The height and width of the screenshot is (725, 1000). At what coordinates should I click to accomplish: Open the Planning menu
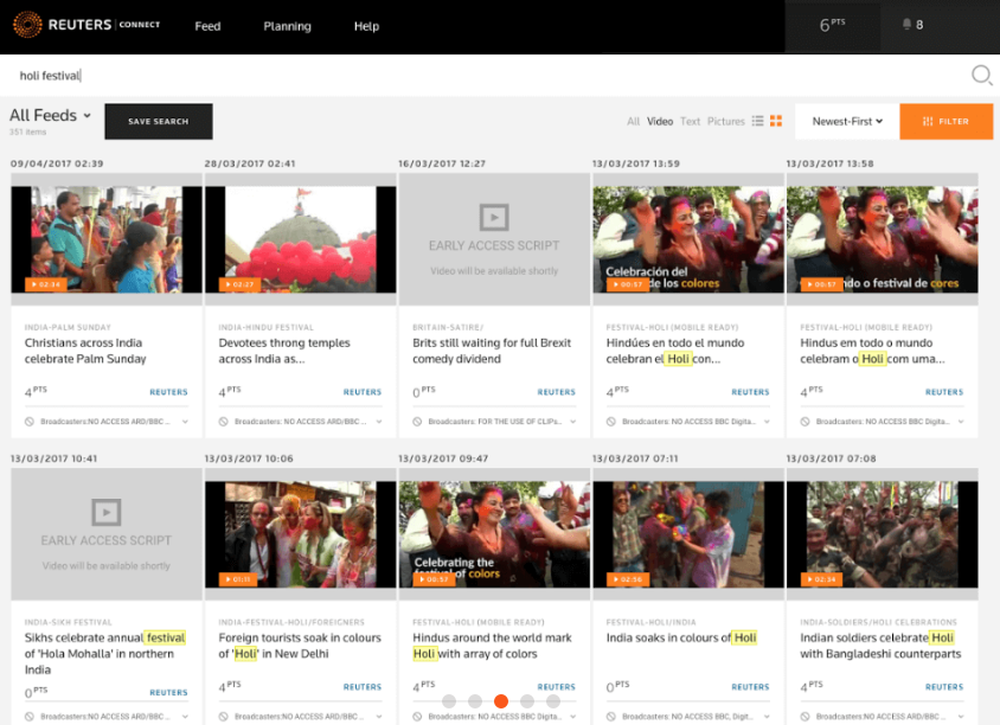(x=287, y=26)
